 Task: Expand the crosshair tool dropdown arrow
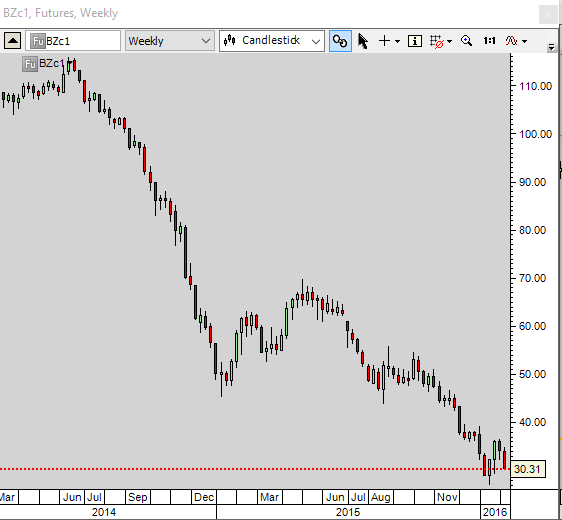click(x=397, y=42)
